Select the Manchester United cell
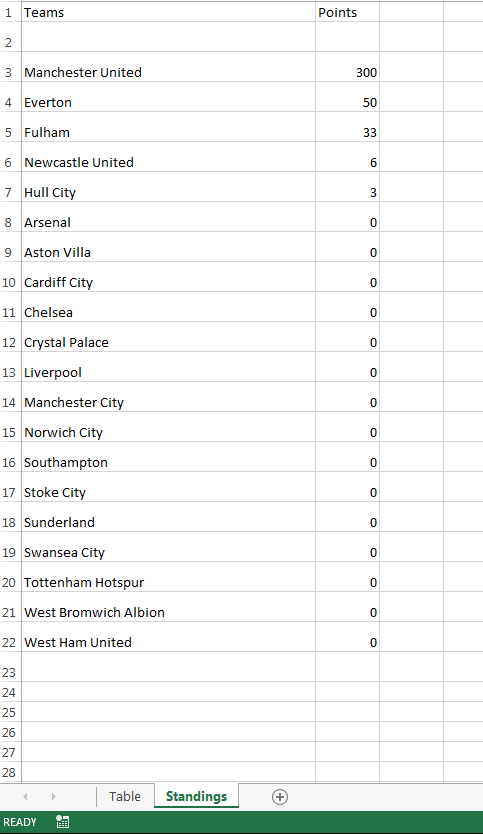Screen dimensions: 483x834 [x=169, y=72]
